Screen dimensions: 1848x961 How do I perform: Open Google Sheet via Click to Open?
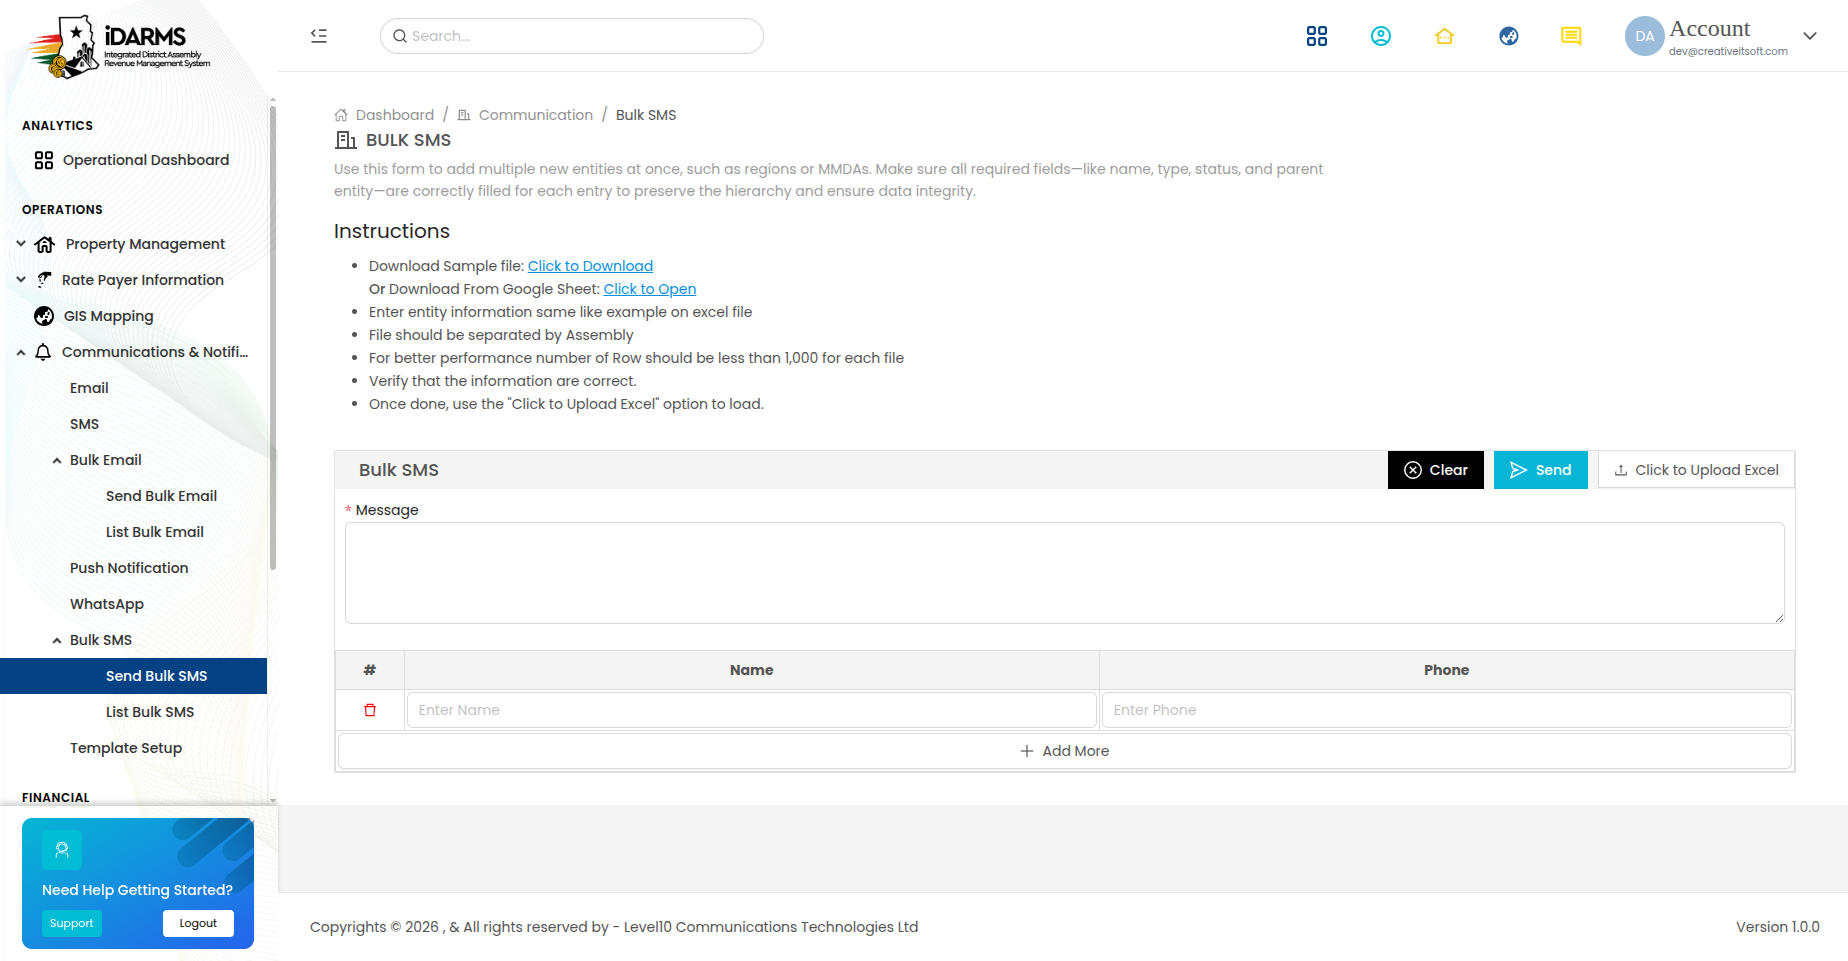[650, 289]
